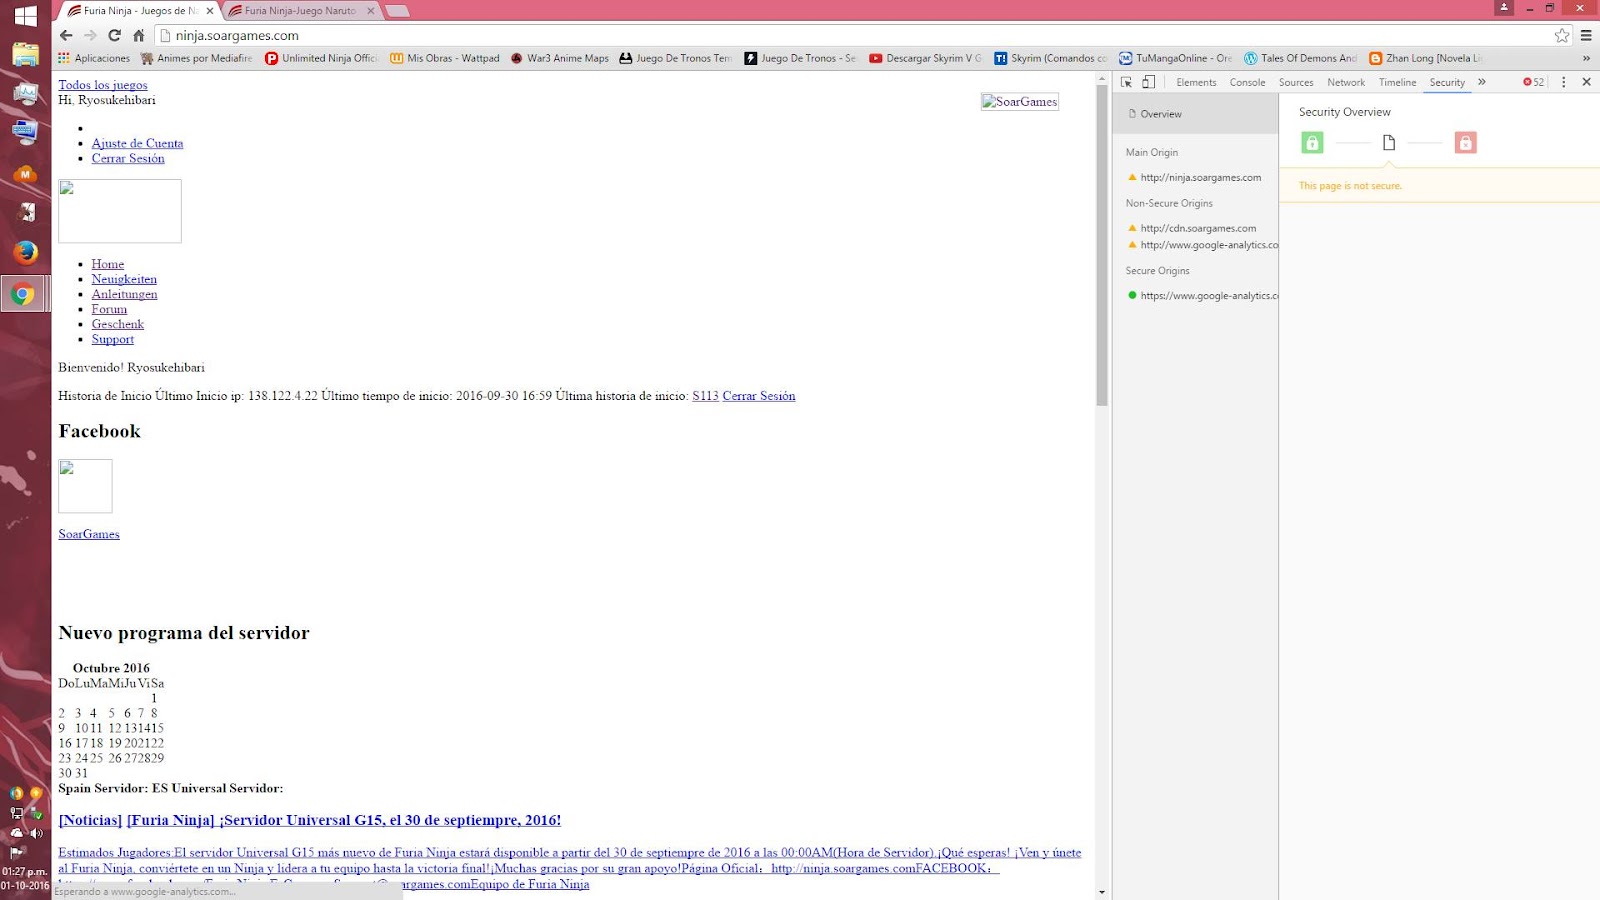Screen dimensions: 1600x900
Task: Open a new browser tab
Action: point(397,11)
